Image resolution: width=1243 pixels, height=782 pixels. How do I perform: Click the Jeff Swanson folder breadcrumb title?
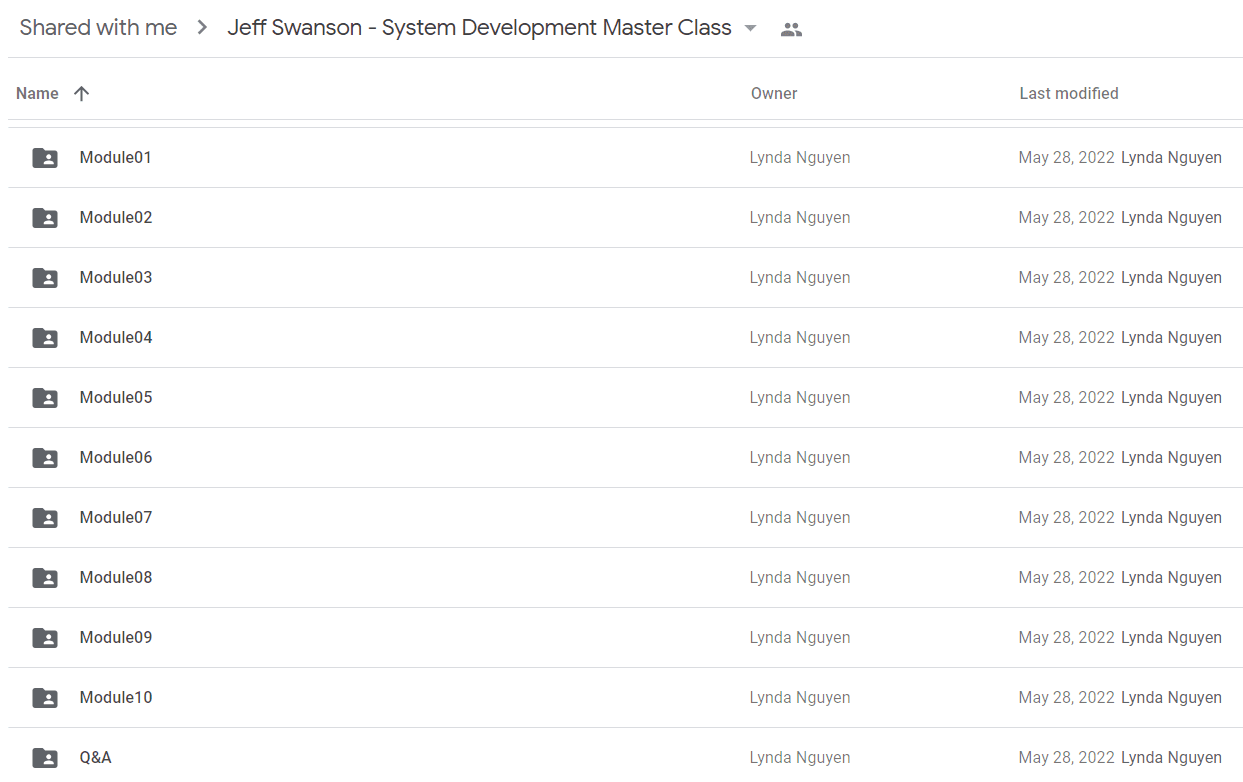click(x=479, y=28)
